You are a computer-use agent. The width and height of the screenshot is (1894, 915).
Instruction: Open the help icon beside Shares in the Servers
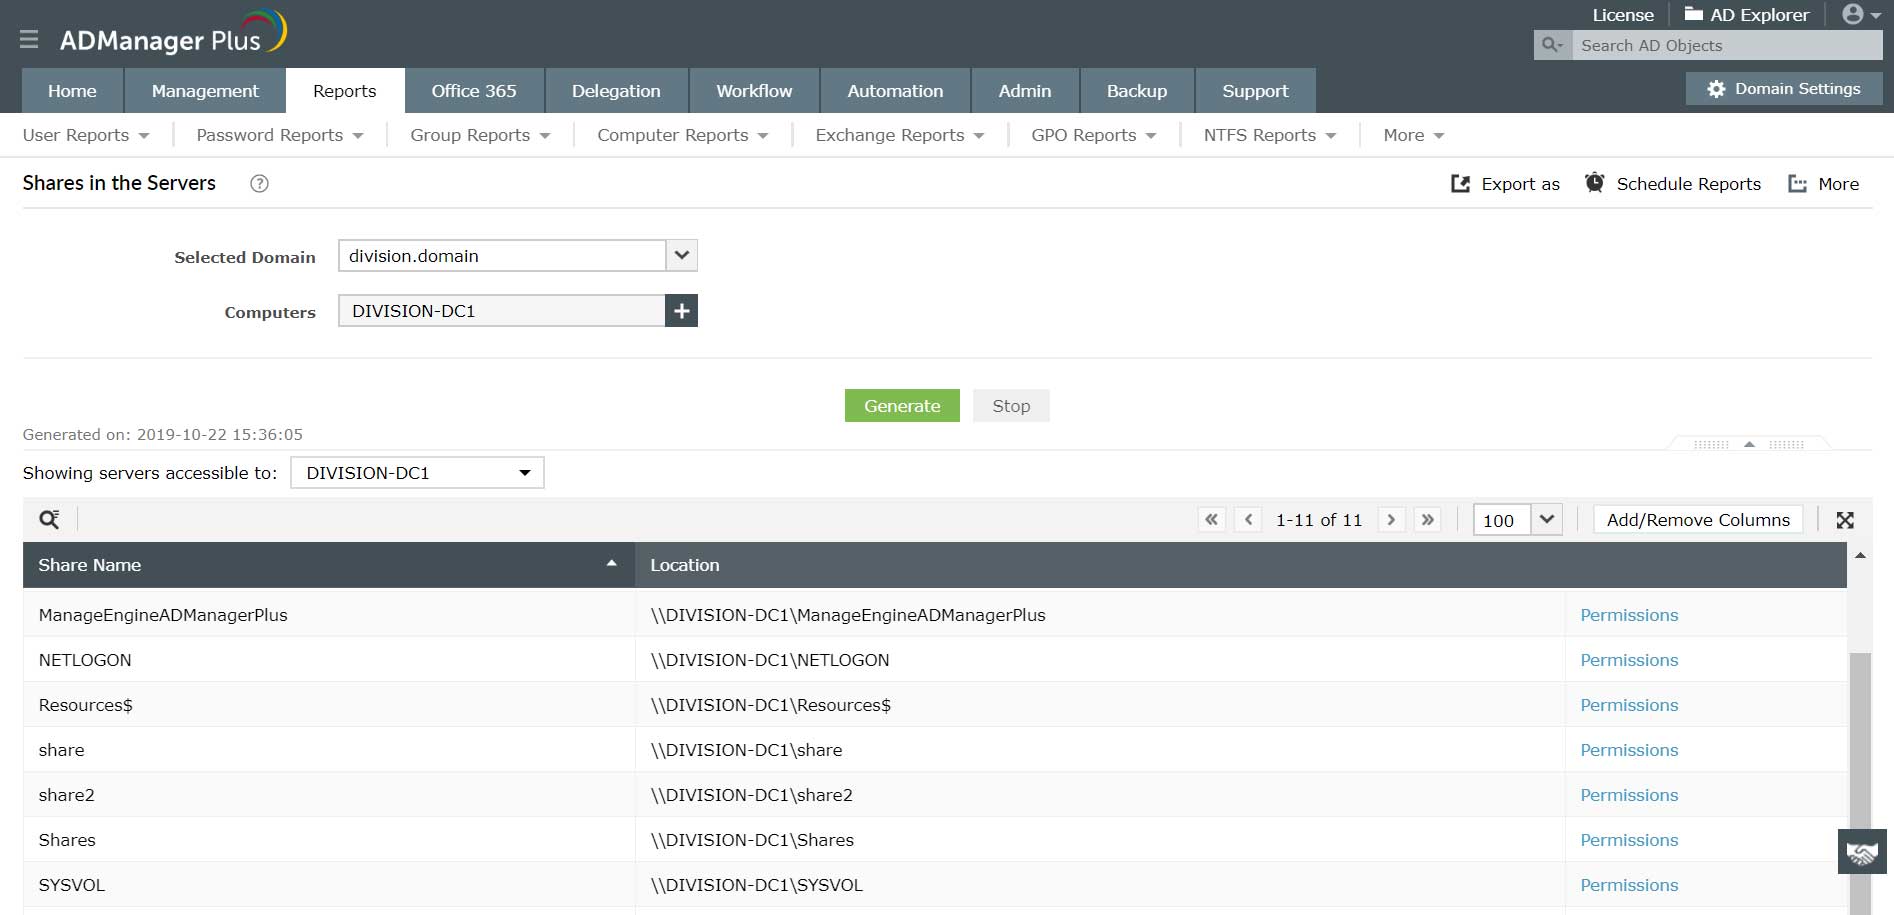click(x=259, y=184)
